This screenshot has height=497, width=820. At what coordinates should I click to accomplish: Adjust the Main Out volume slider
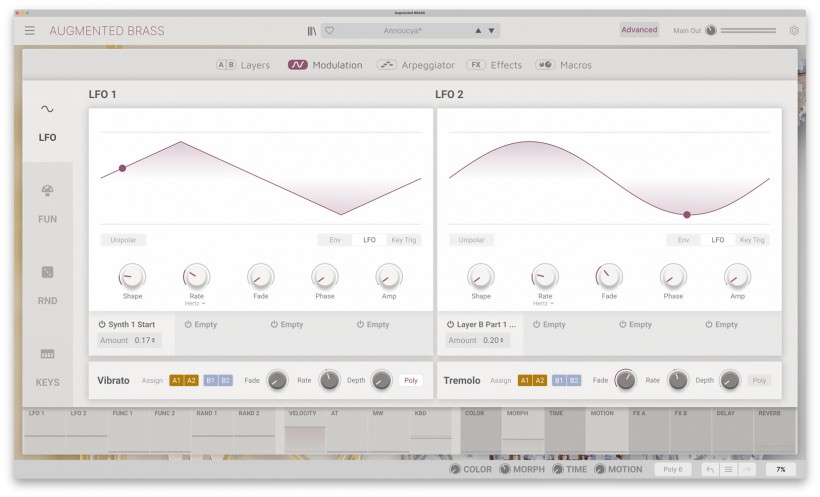pos(748,31)
